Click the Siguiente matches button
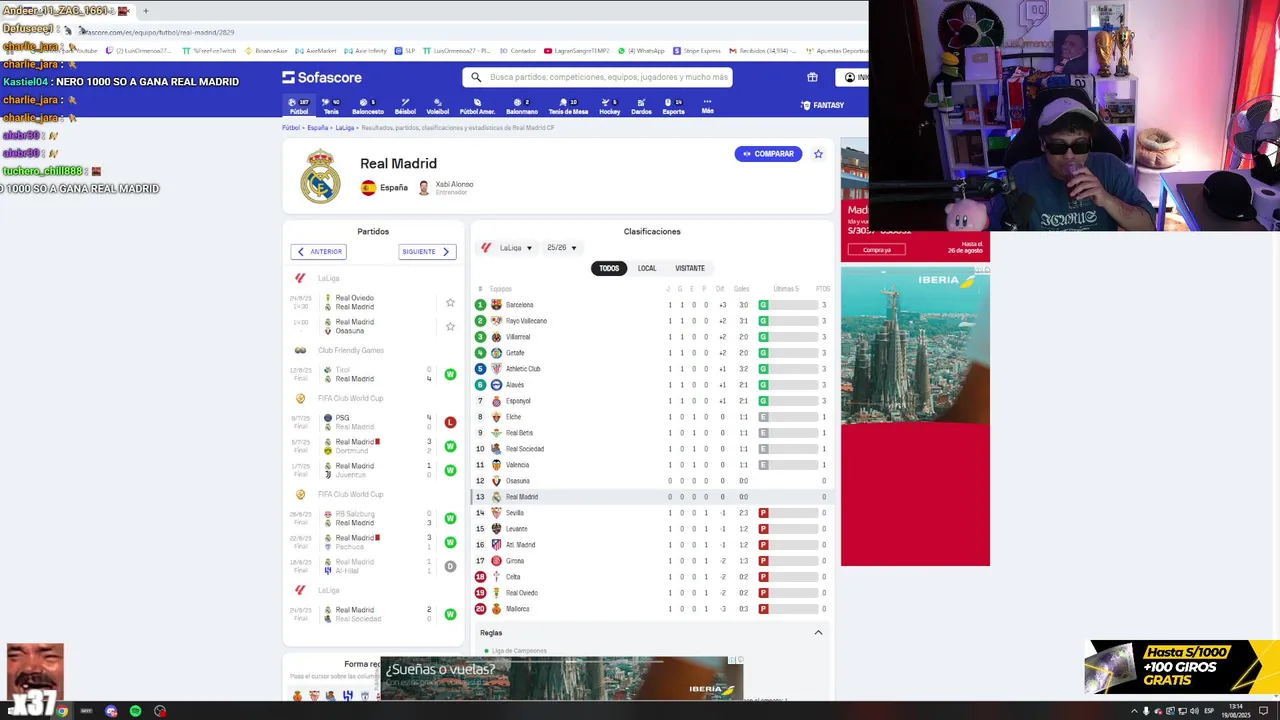The height and width of the screenshot is (720, 1280). (x=427, y=252)
